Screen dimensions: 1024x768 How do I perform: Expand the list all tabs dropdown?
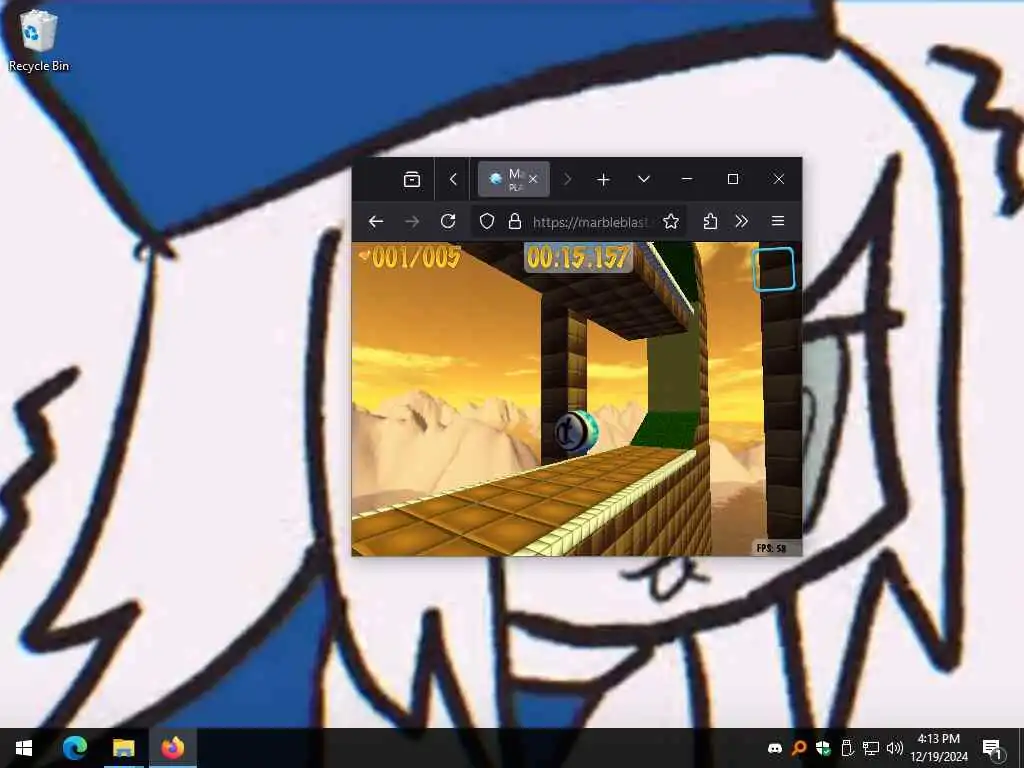coord(644,179)
